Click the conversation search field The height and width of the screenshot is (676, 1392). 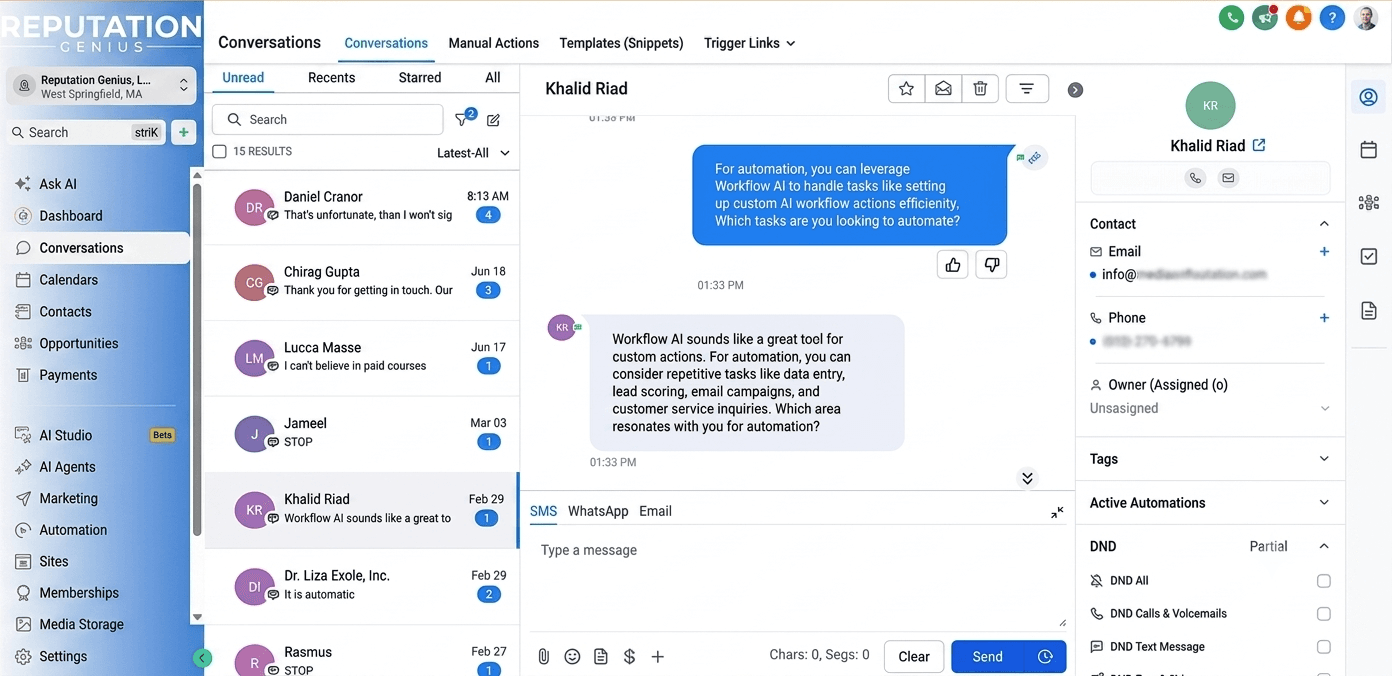click(328, 119)
